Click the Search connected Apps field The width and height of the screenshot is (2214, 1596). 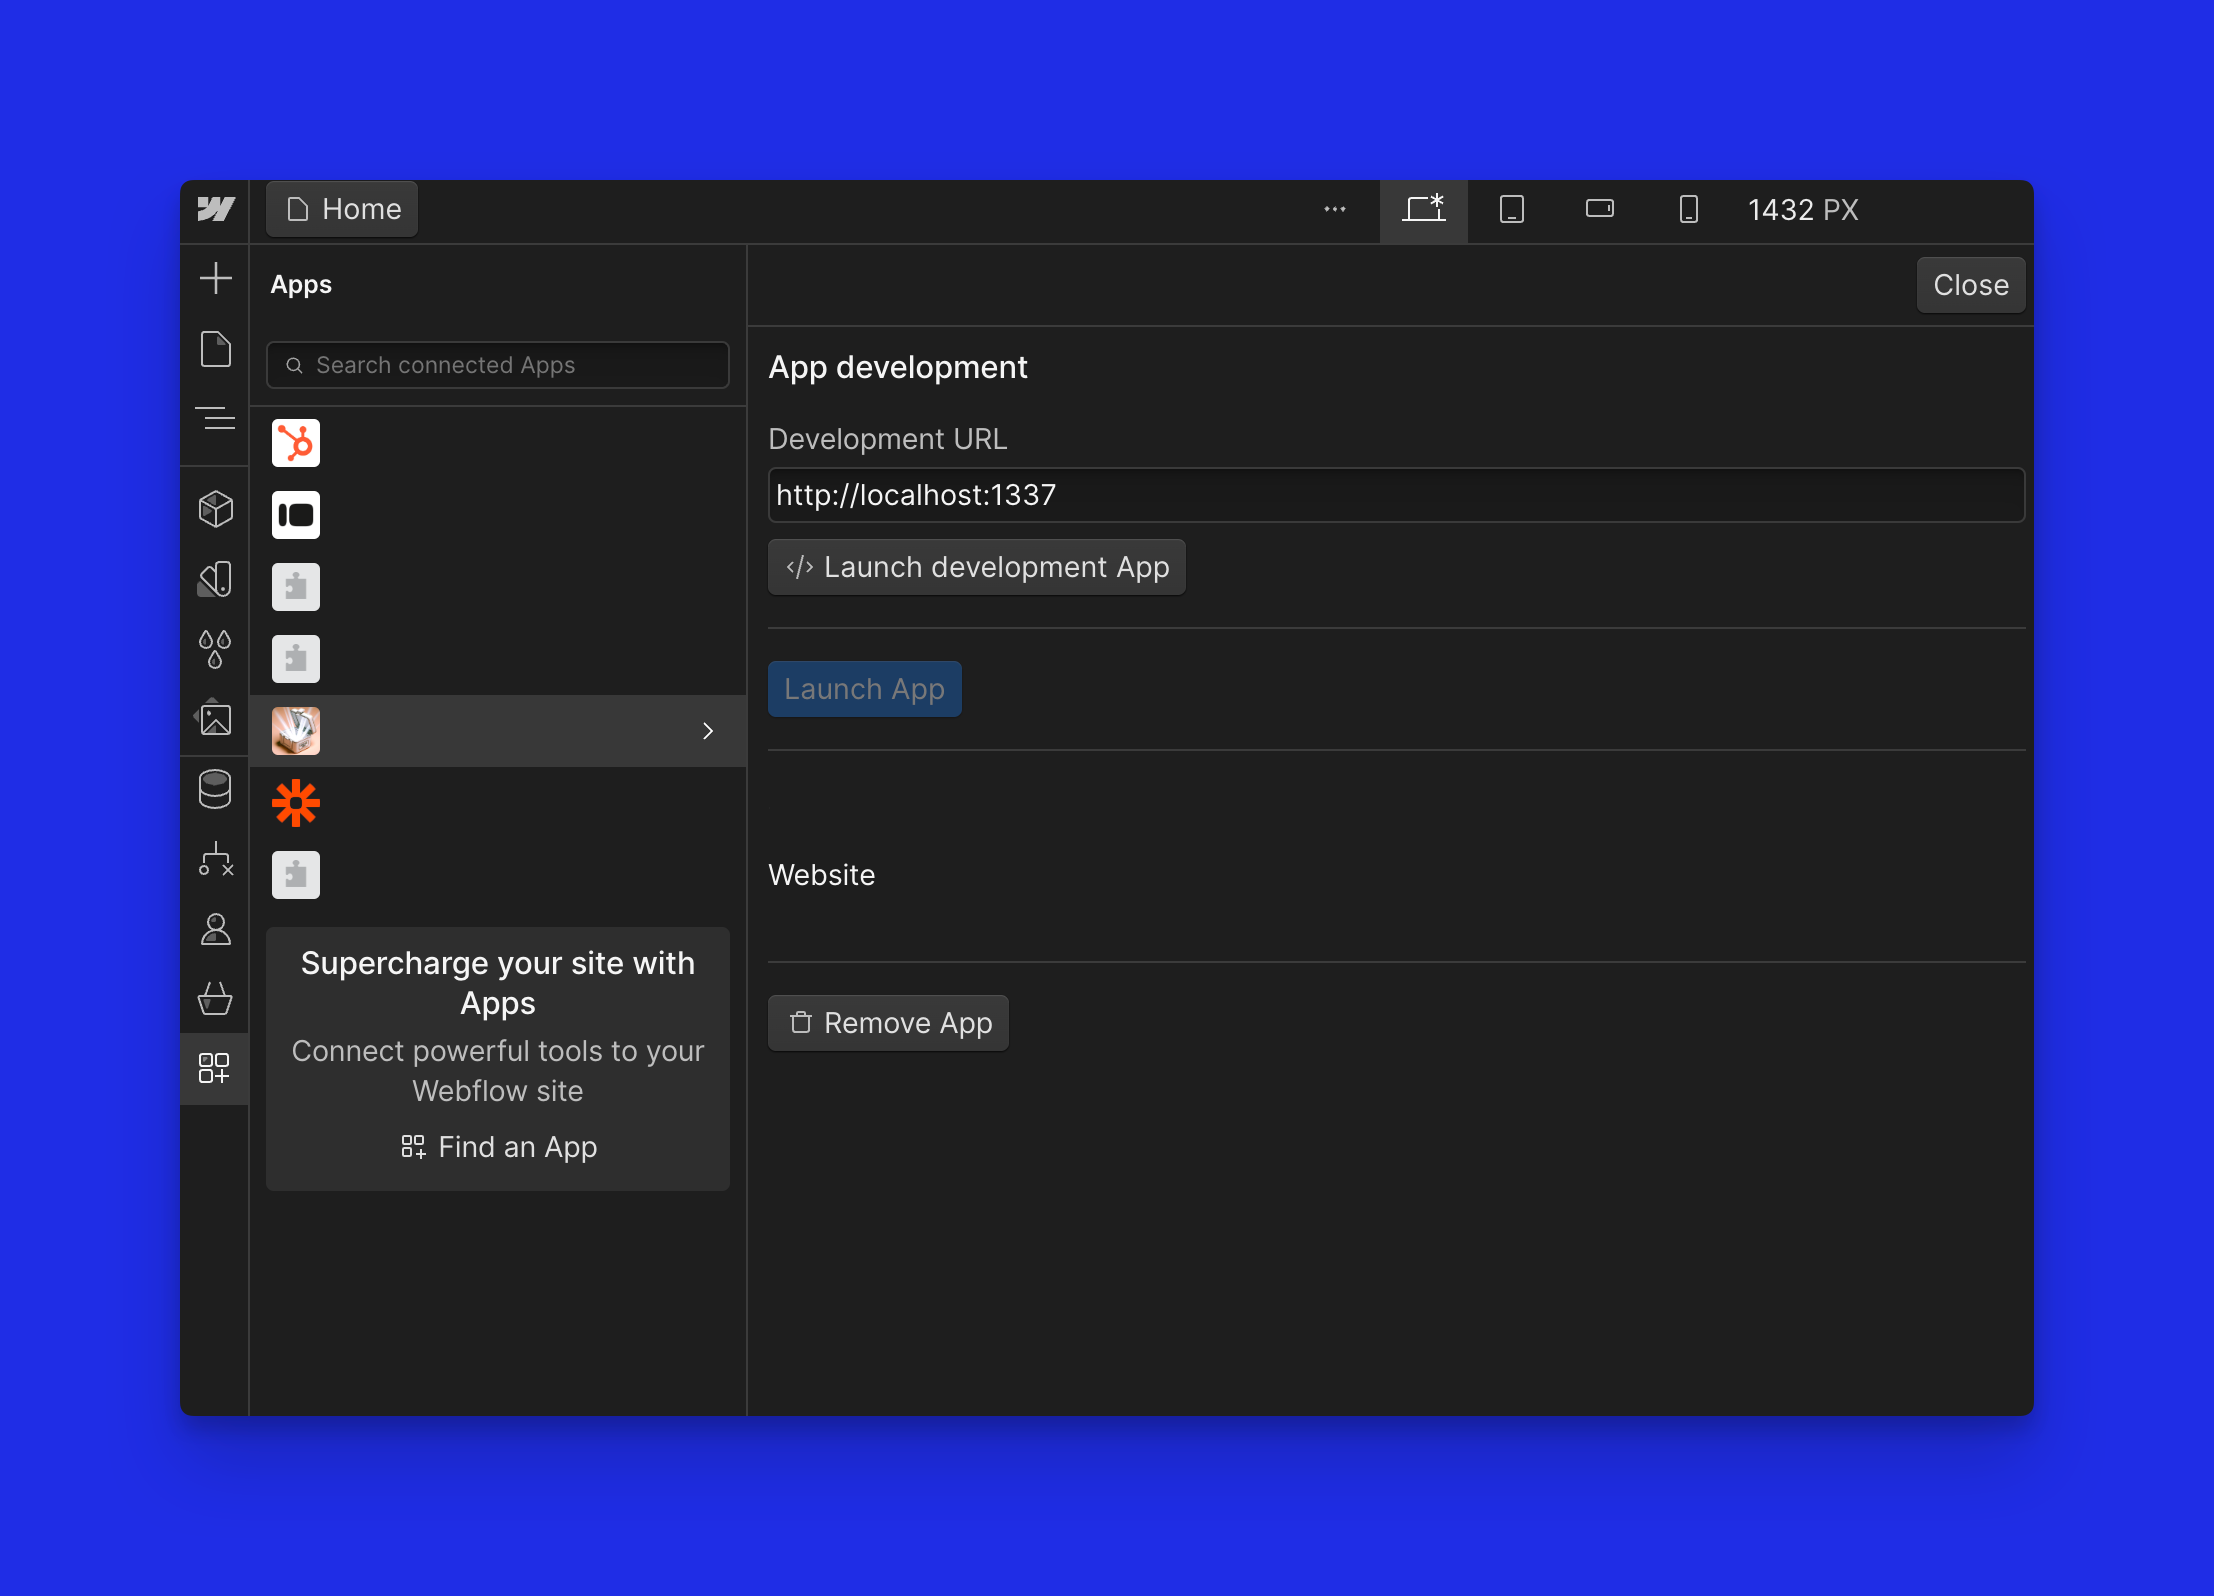pos(497,364)
